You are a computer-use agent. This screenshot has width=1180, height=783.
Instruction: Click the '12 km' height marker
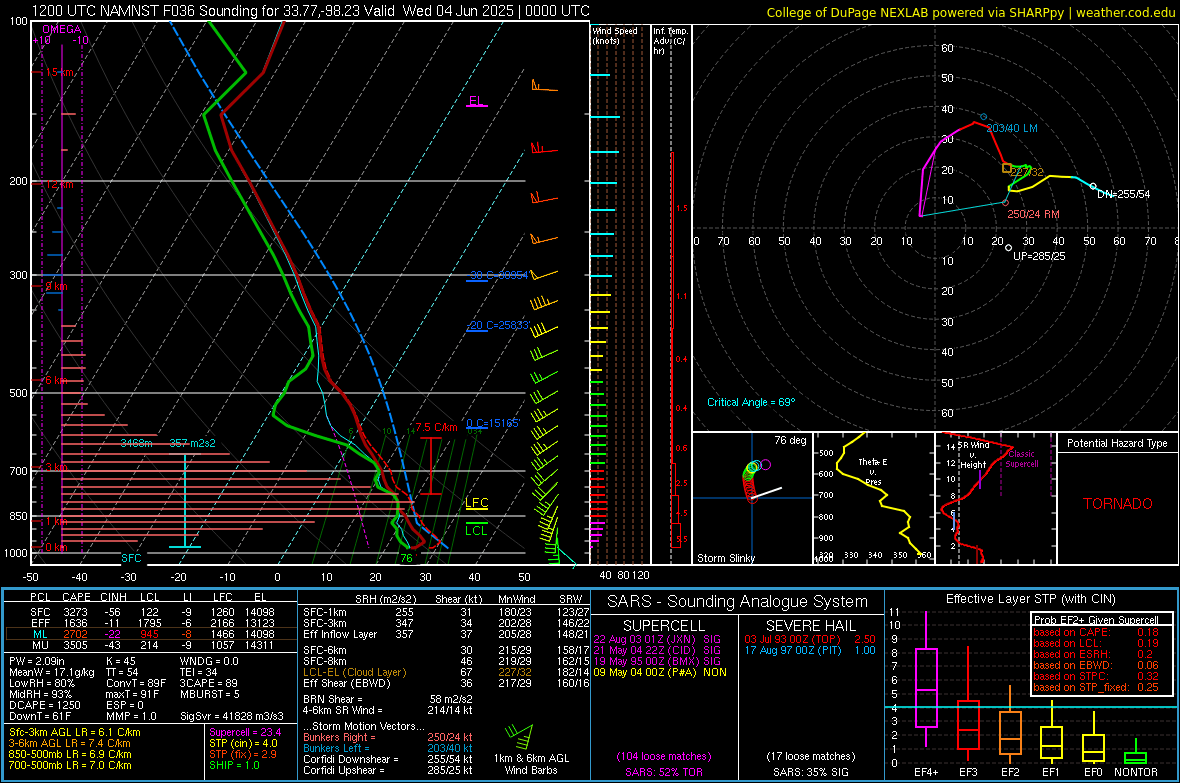[x=59, y=184]
